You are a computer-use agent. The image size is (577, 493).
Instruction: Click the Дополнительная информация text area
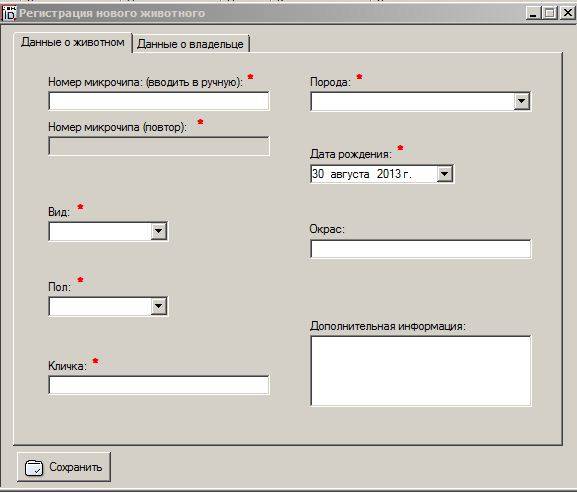(x=421, y=371)
